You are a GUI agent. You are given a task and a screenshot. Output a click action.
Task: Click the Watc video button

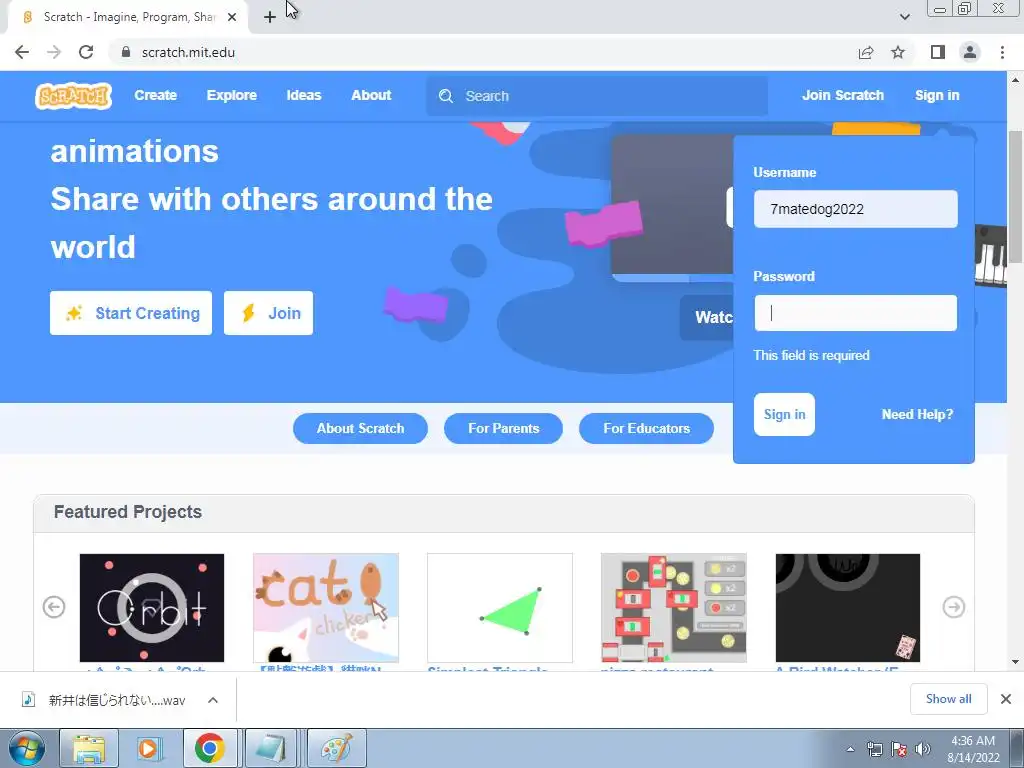pos(707,317)
